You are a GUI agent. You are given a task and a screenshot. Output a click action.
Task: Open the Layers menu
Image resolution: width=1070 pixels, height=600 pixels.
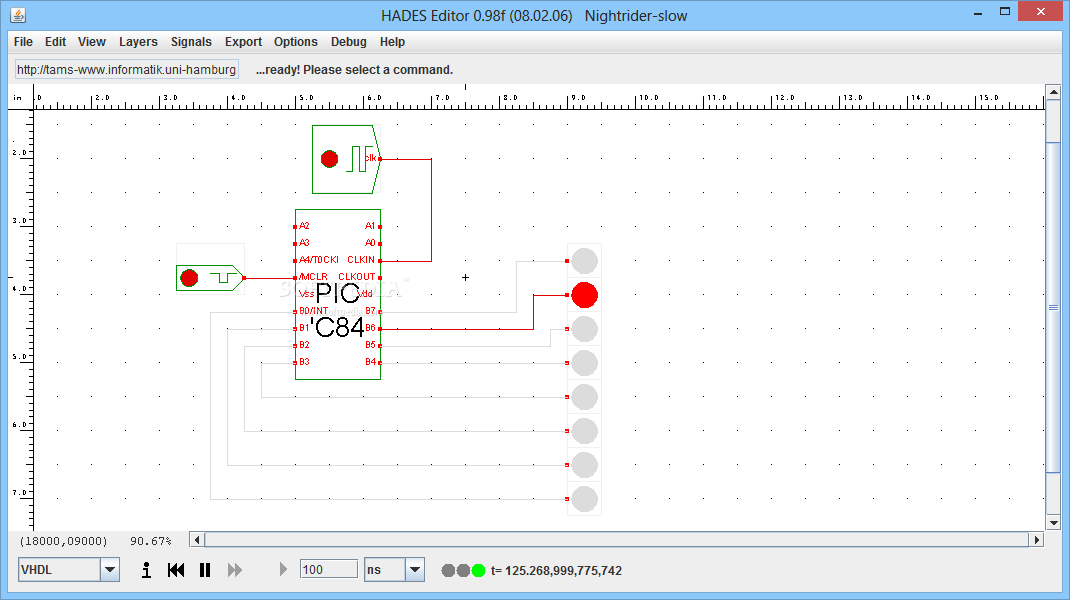pyautogui.click(x=138, y=42)
